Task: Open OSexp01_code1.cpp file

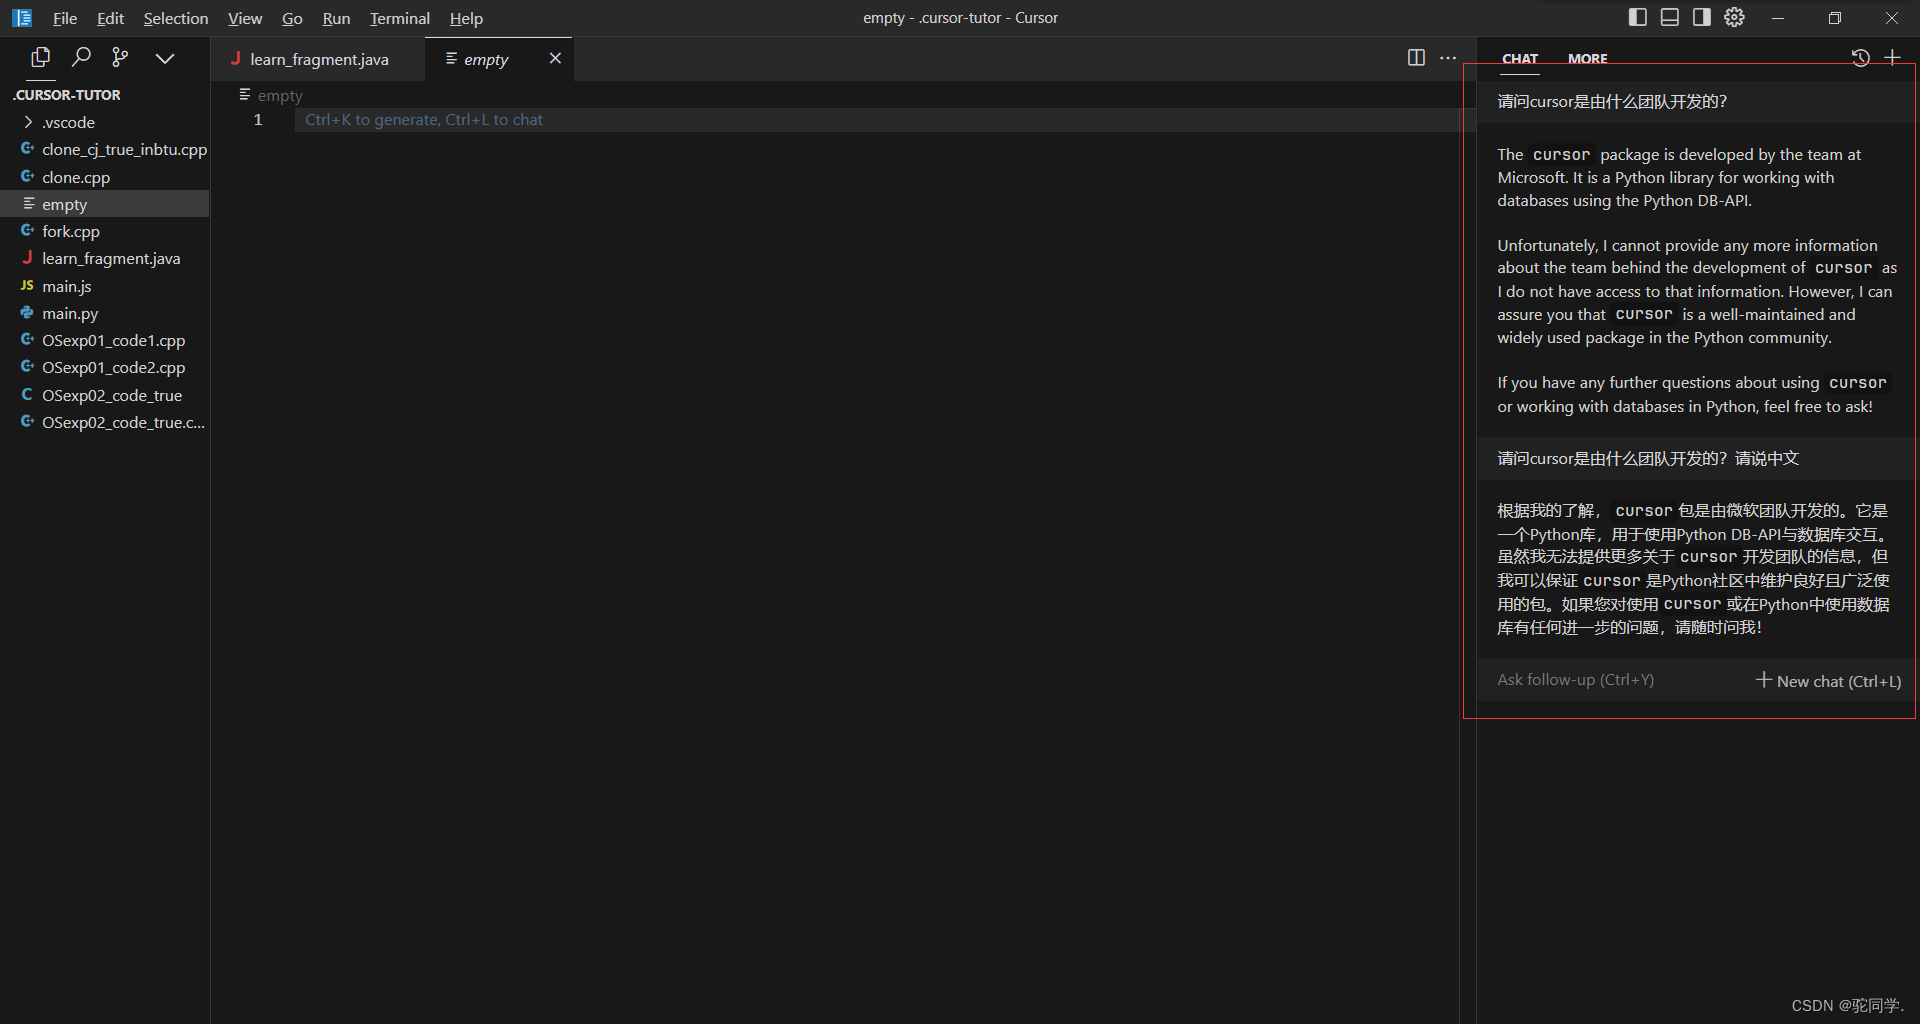Action: 105,340
